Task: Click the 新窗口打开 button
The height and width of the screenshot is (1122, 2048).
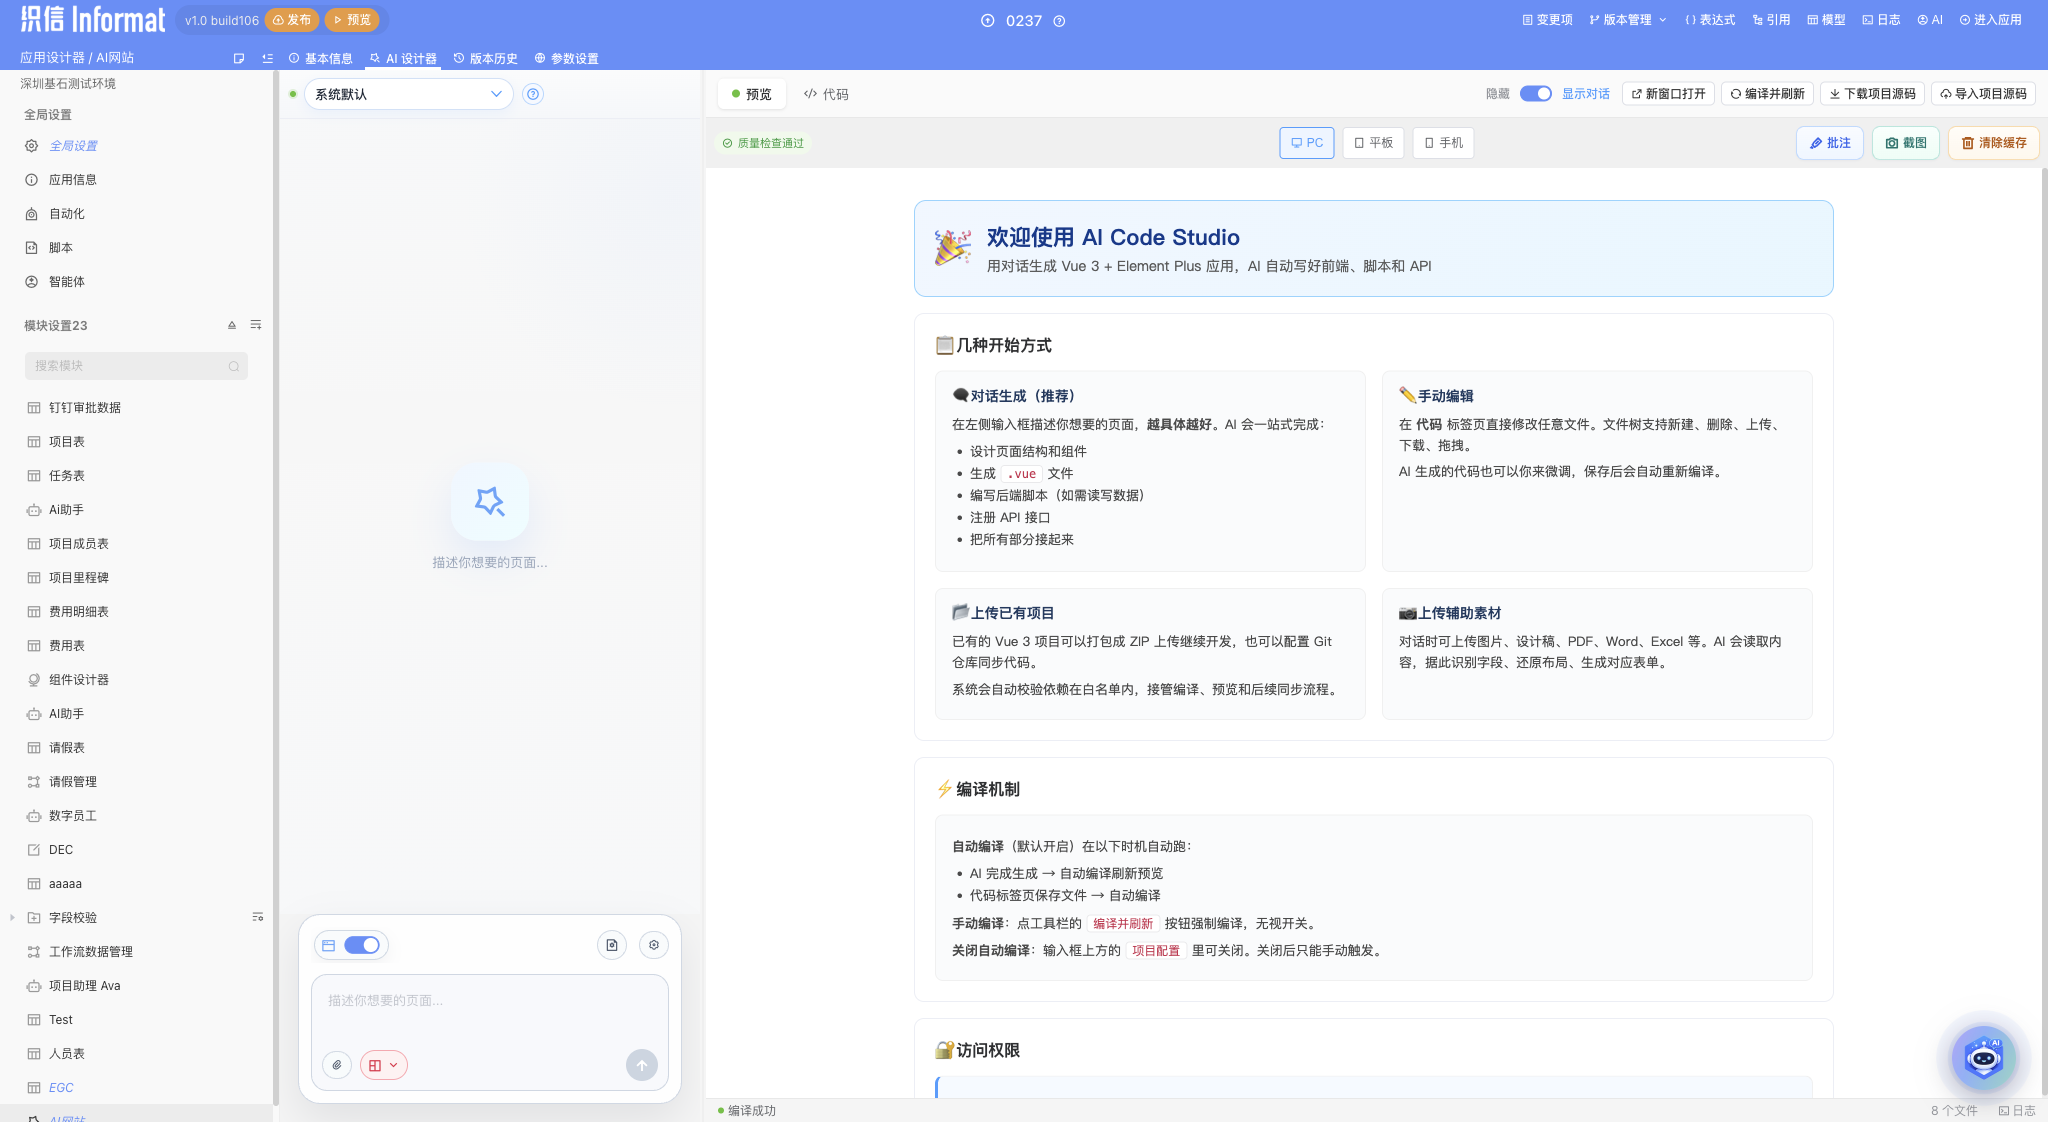Action: (x=1669, y=94)
